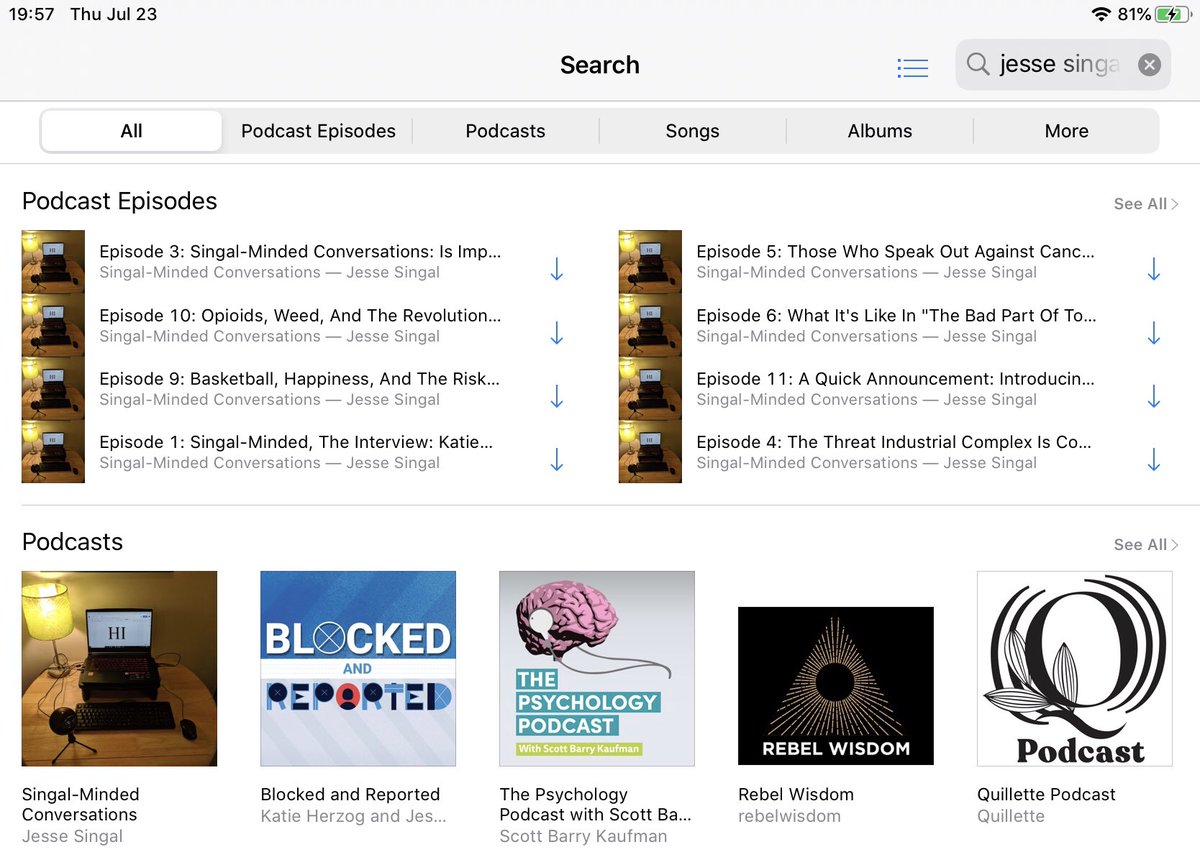1200x865 pixels.
Task: Clear the search field text
Action: [1150, 65]
